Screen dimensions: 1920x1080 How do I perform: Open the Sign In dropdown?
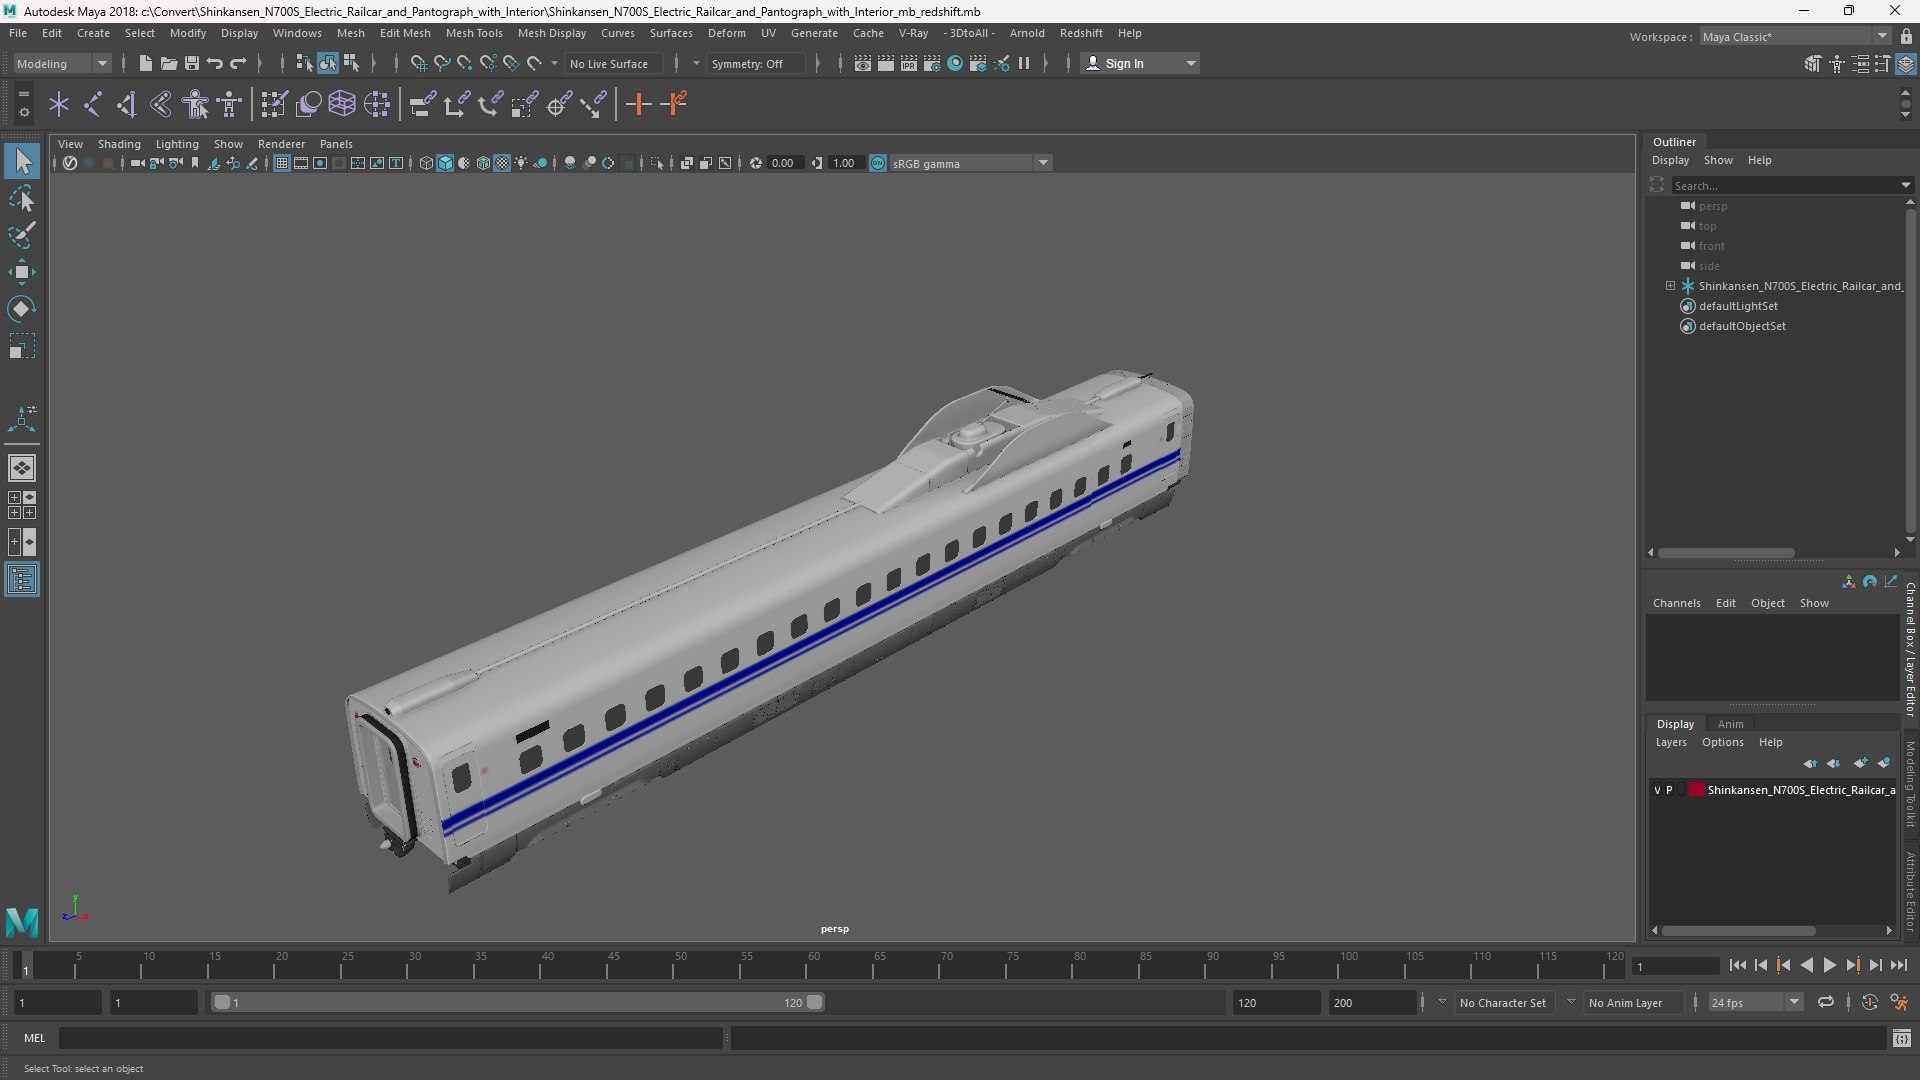coord(1141,63)
